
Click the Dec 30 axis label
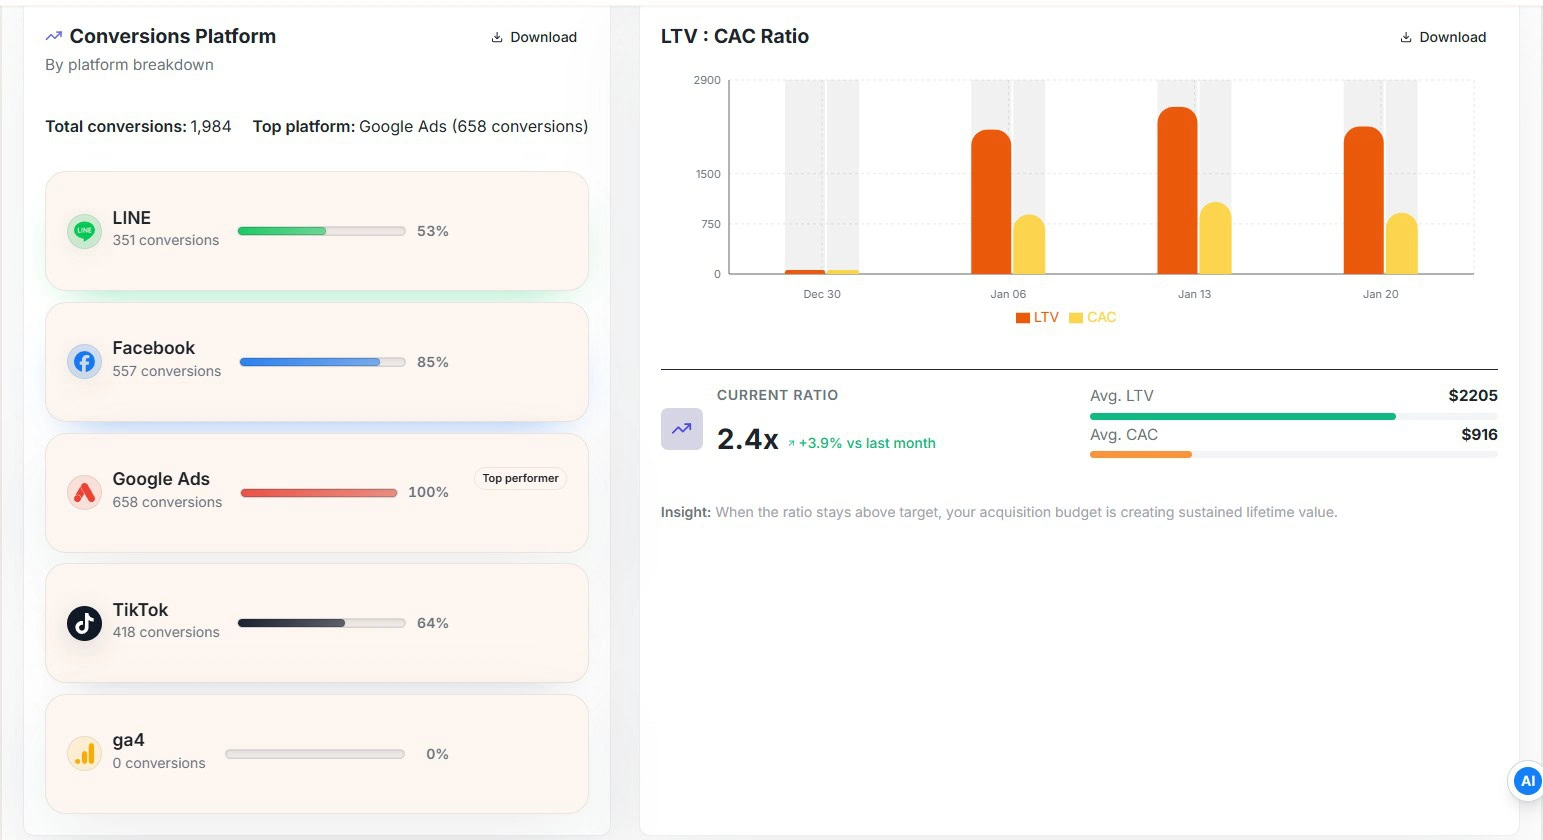pyautogui.click(x=821, y=293)
